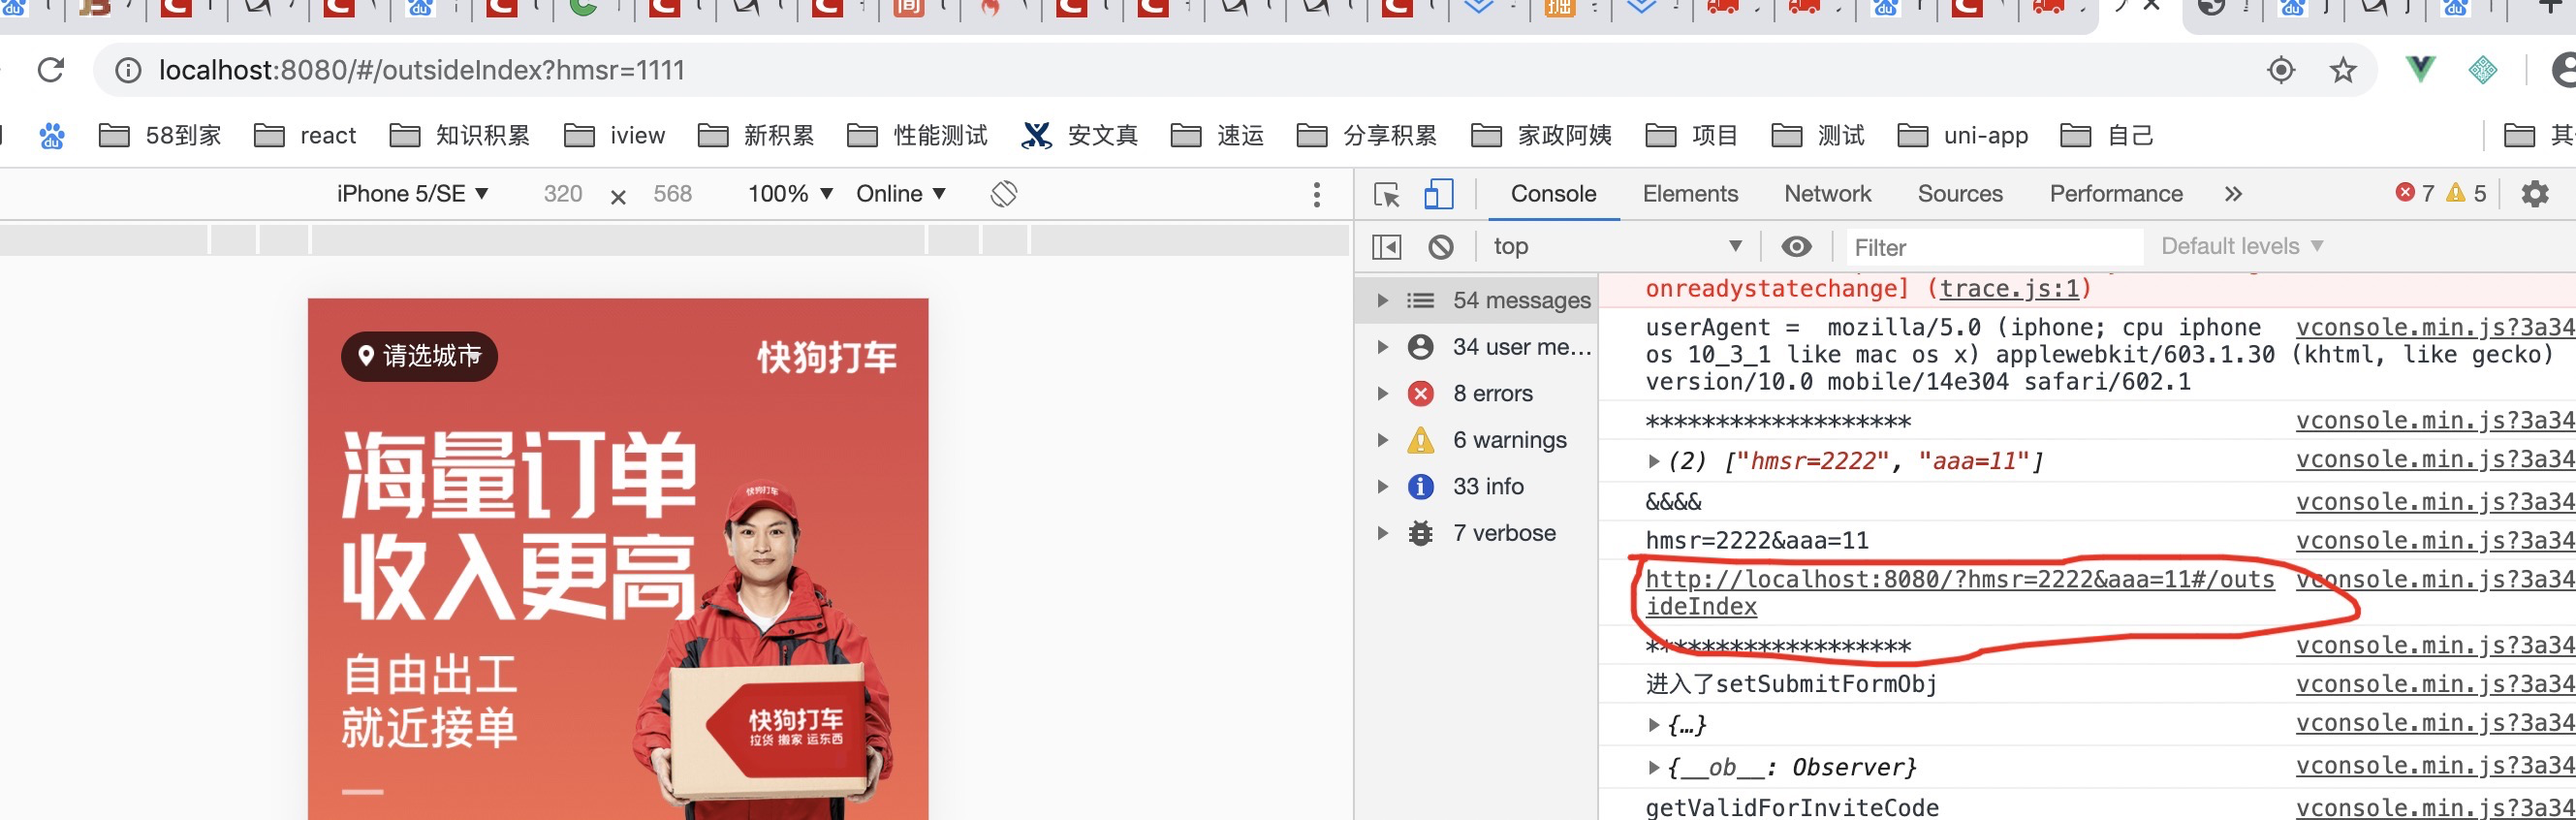The height and width of the screenshot is (820, 2576).
Task: Click the 请选城市 city selector button
Action: coord(420,356)
